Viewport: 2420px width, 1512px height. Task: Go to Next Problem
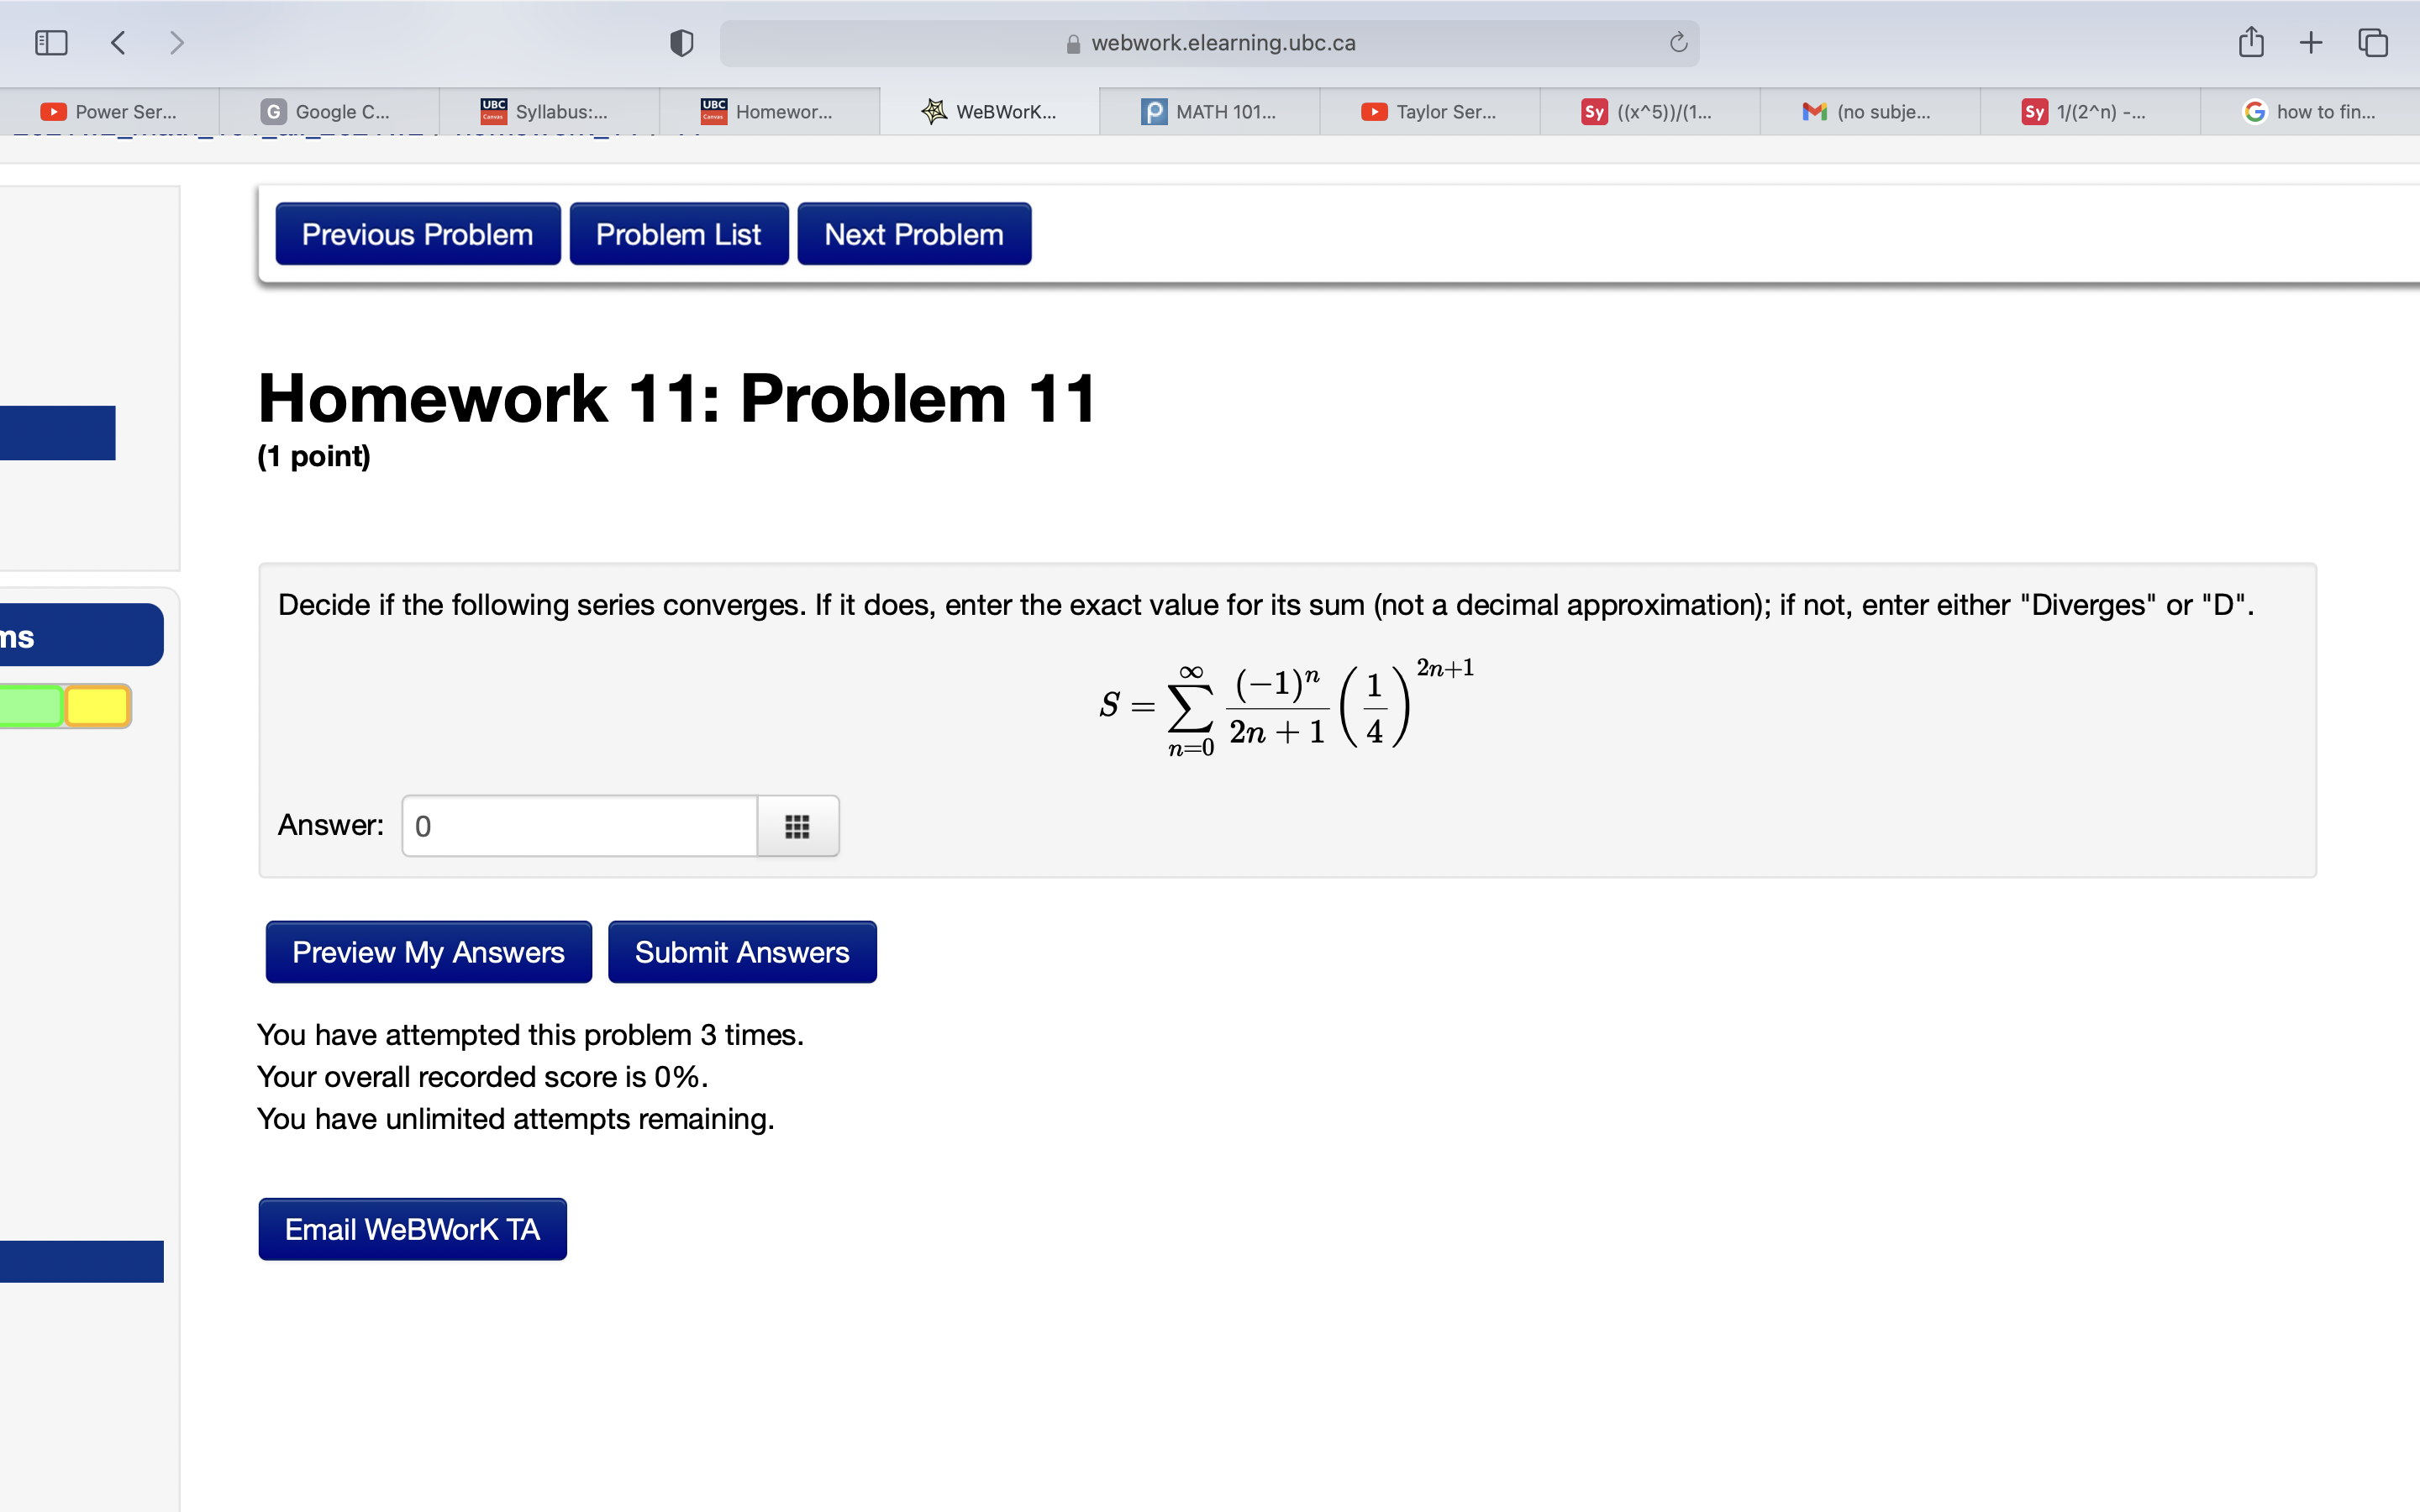tap(913, 234)
